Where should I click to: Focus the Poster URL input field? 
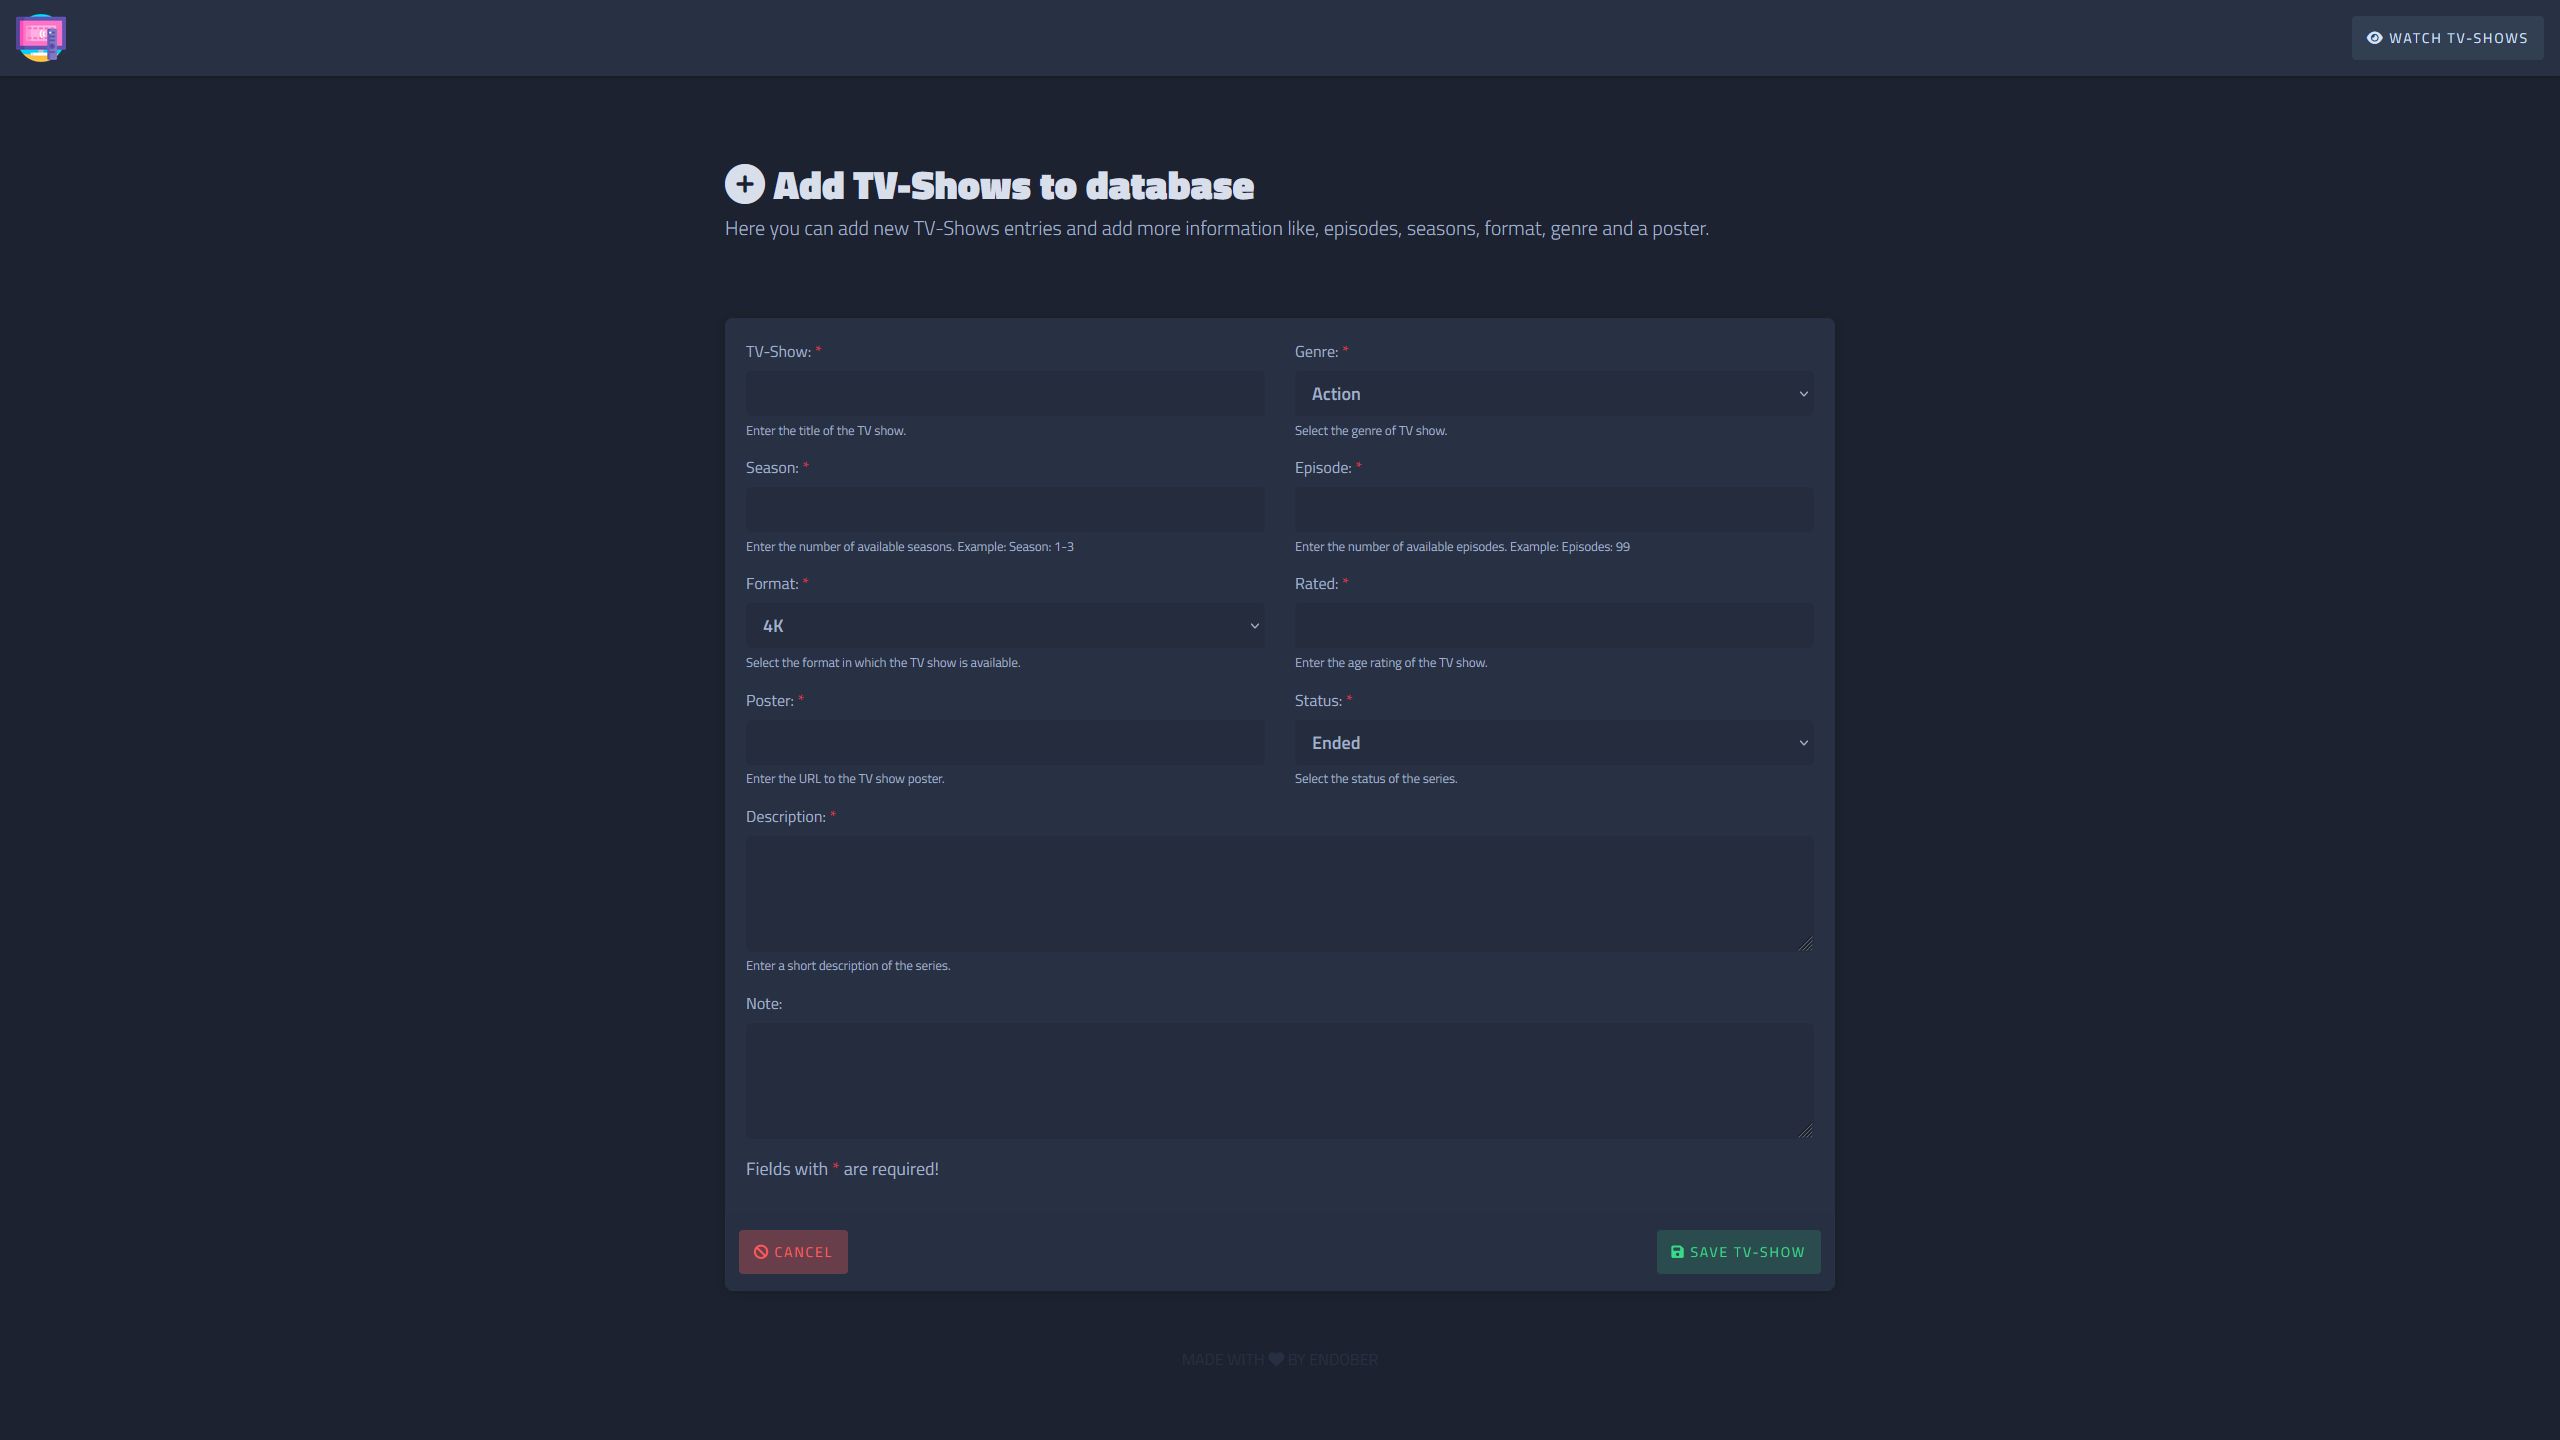(1004, 743)
